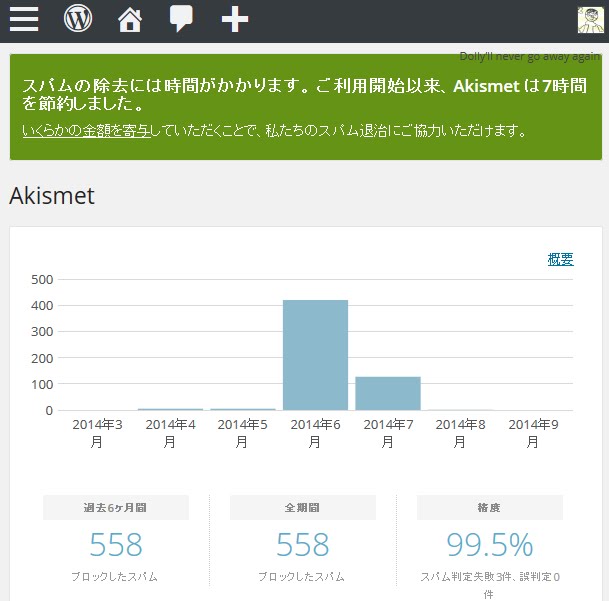
Task: Click the 2014年3月 axis label
Action: pos(97,433)
